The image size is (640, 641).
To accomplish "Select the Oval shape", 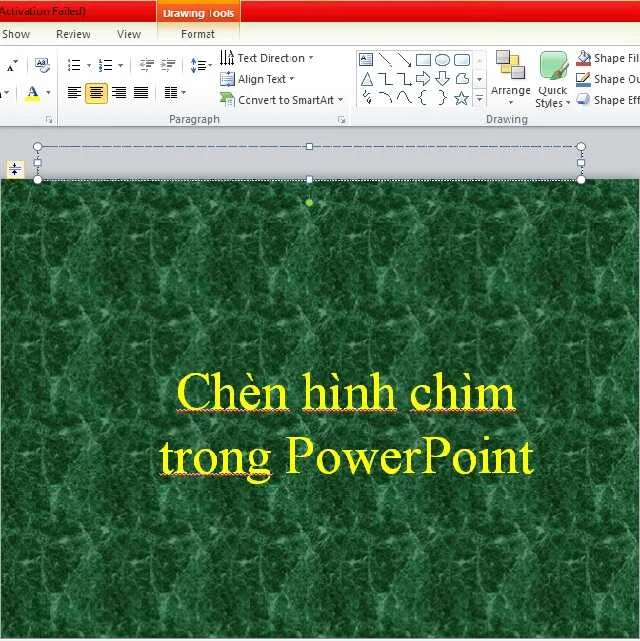I will pos(442,60).
